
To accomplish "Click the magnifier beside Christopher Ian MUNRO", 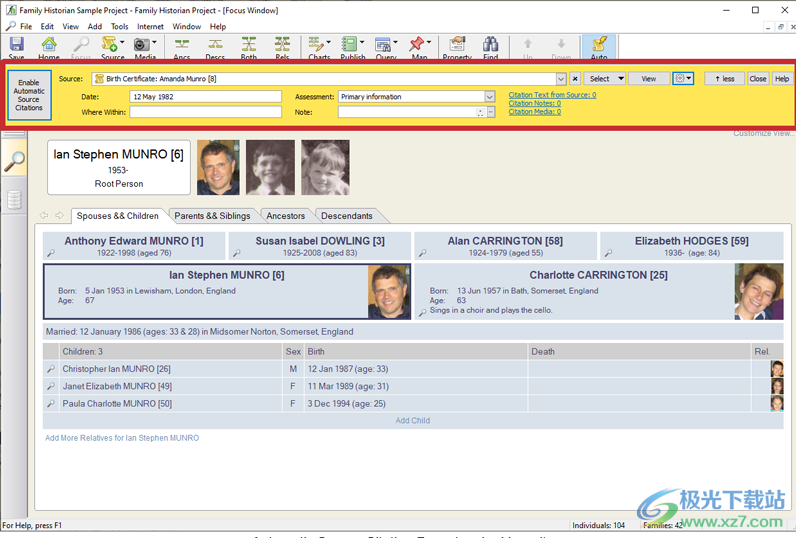I will [51, 369].
